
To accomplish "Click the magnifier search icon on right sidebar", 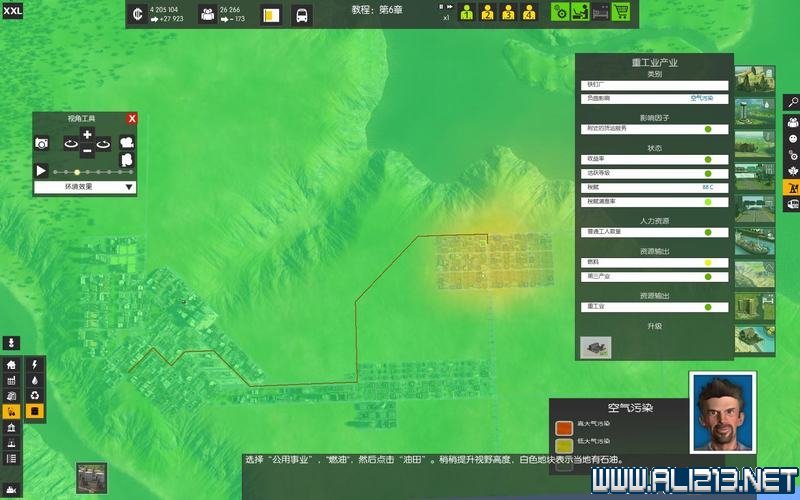I will (792, 102).
